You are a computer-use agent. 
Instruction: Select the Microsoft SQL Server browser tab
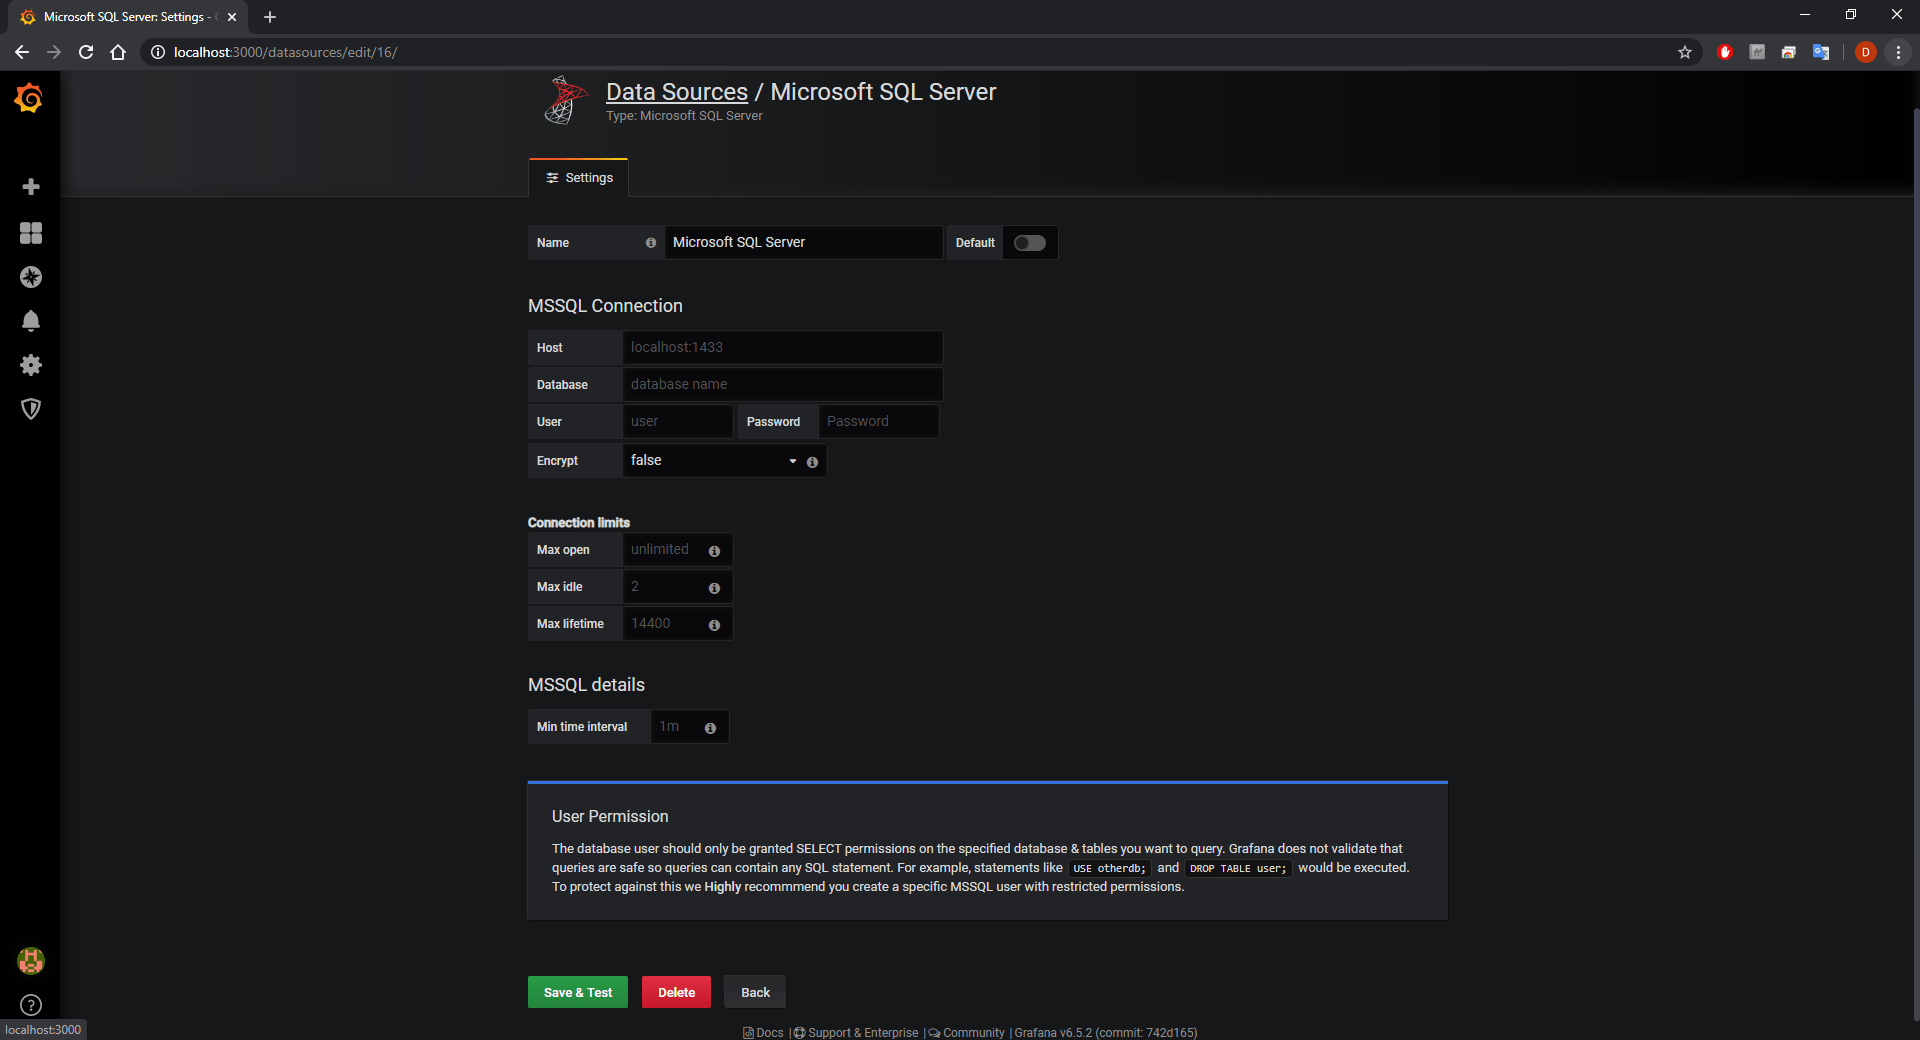point(128,17)
